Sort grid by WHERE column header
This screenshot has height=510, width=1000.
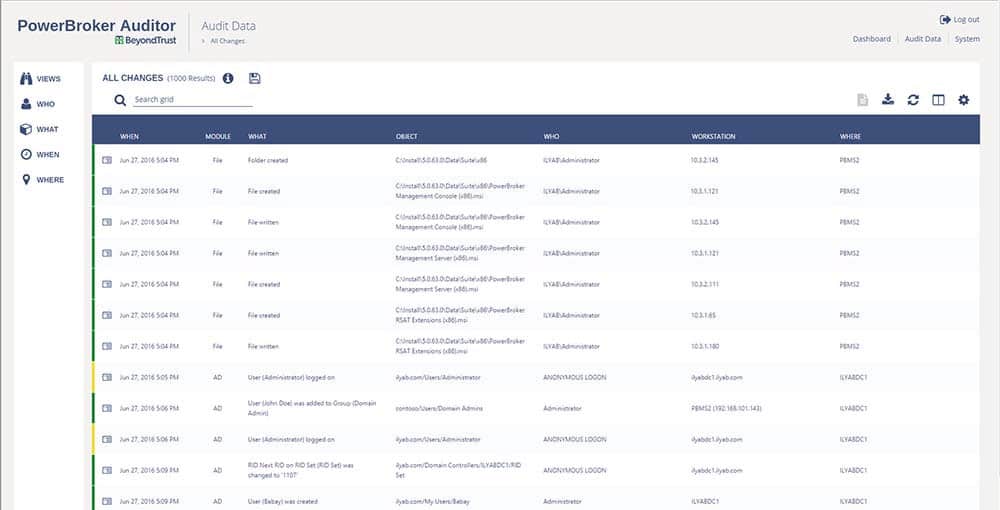click(x=850, y=137)
